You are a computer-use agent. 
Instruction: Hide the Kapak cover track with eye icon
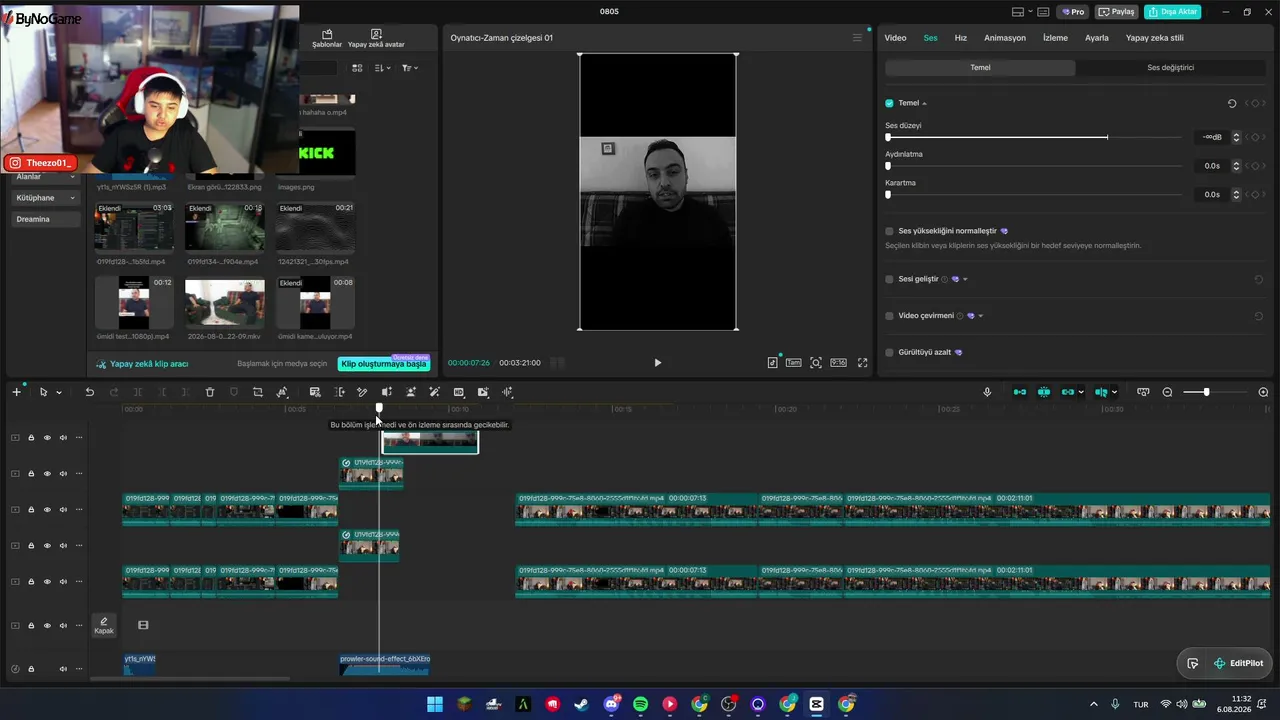coord(47,625)
